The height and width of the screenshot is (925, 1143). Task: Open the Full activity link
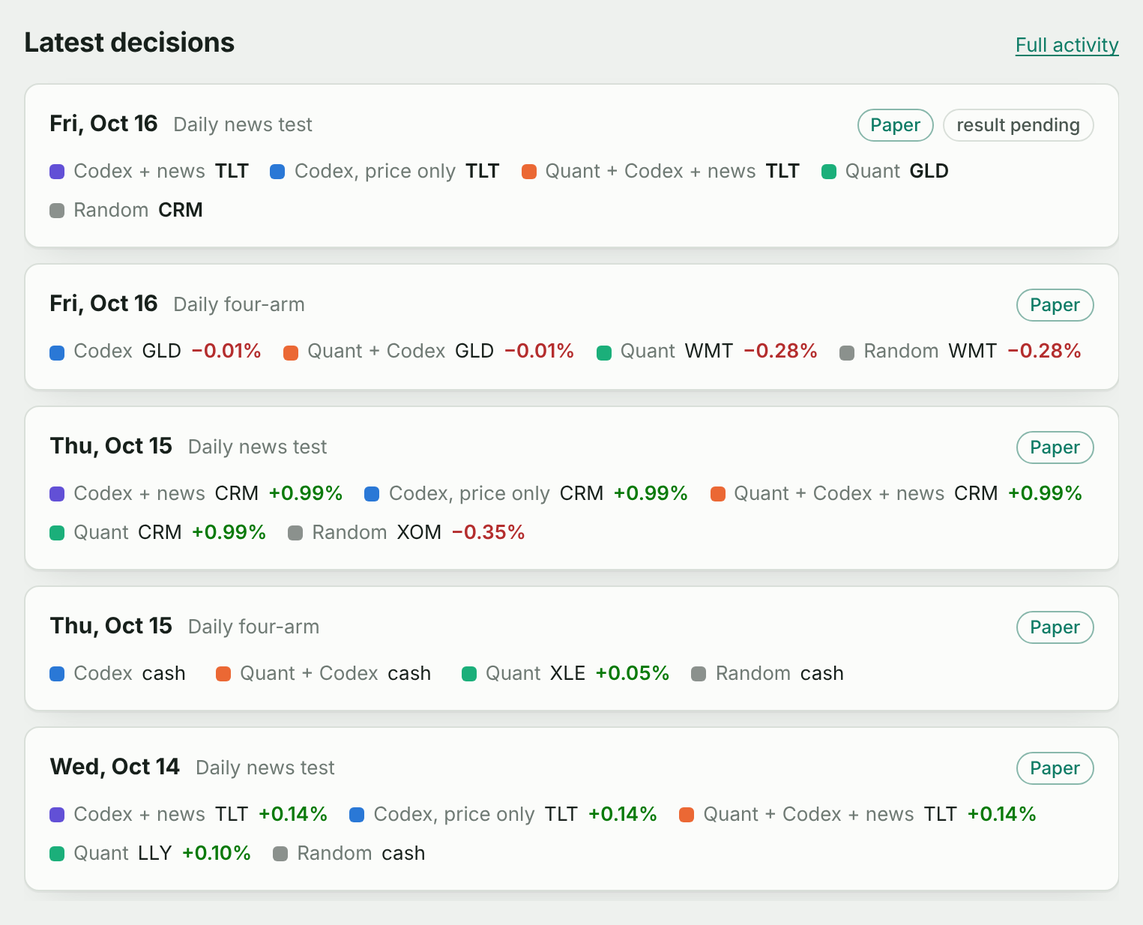1066,45
